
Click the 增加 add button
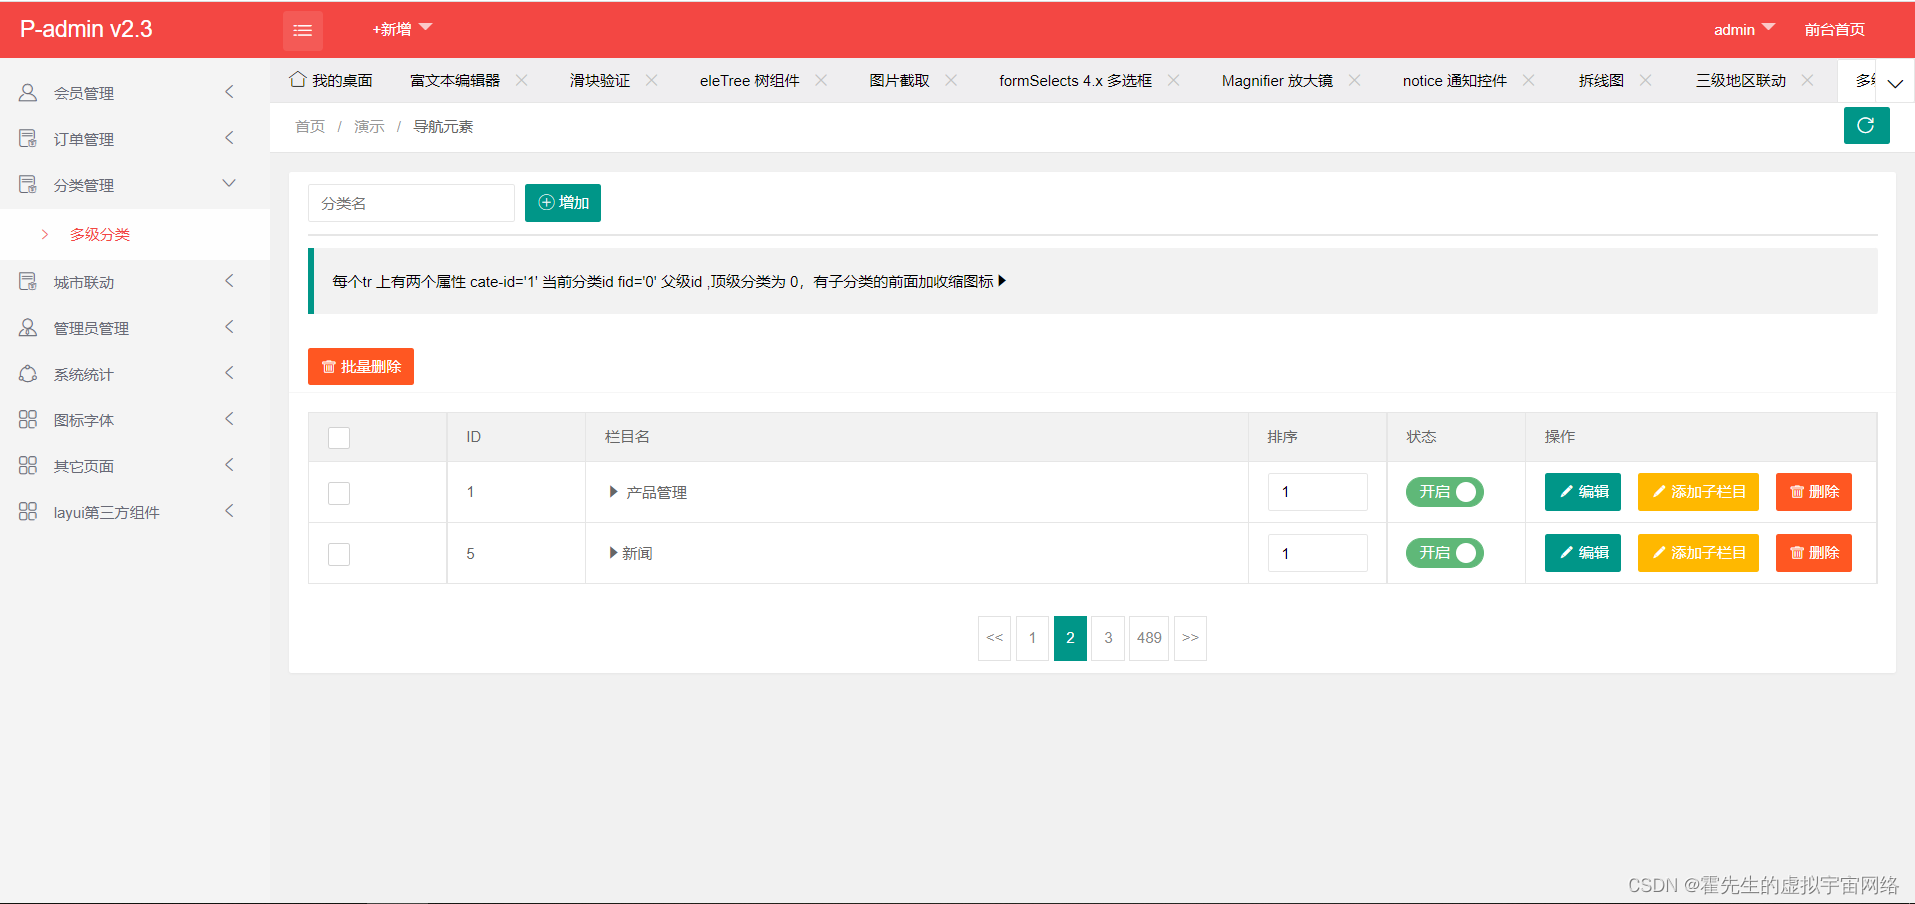(x=562, y=202)
